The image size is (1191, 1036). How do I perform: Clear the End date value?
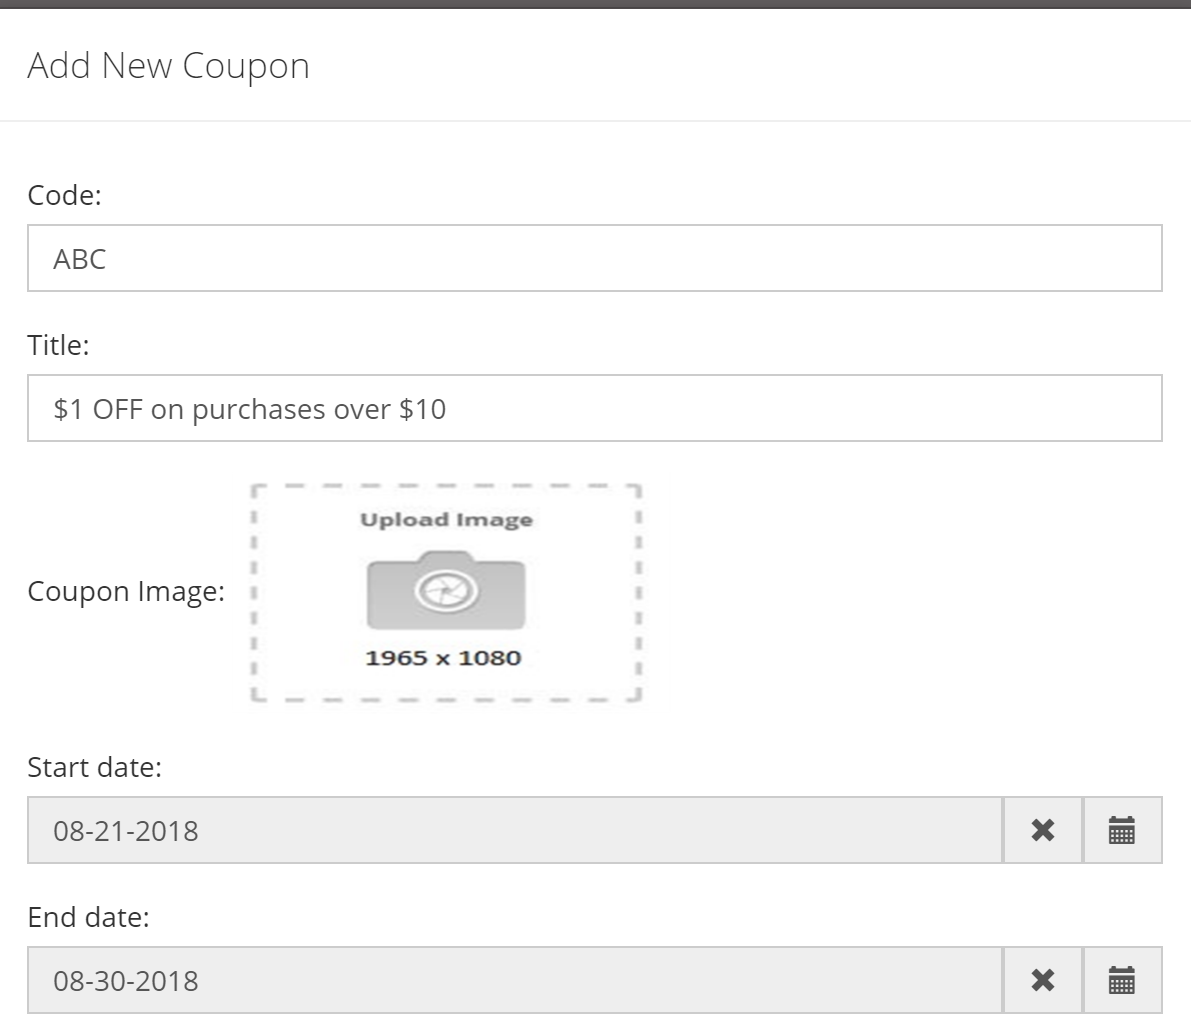click(x=1042, y=980)
